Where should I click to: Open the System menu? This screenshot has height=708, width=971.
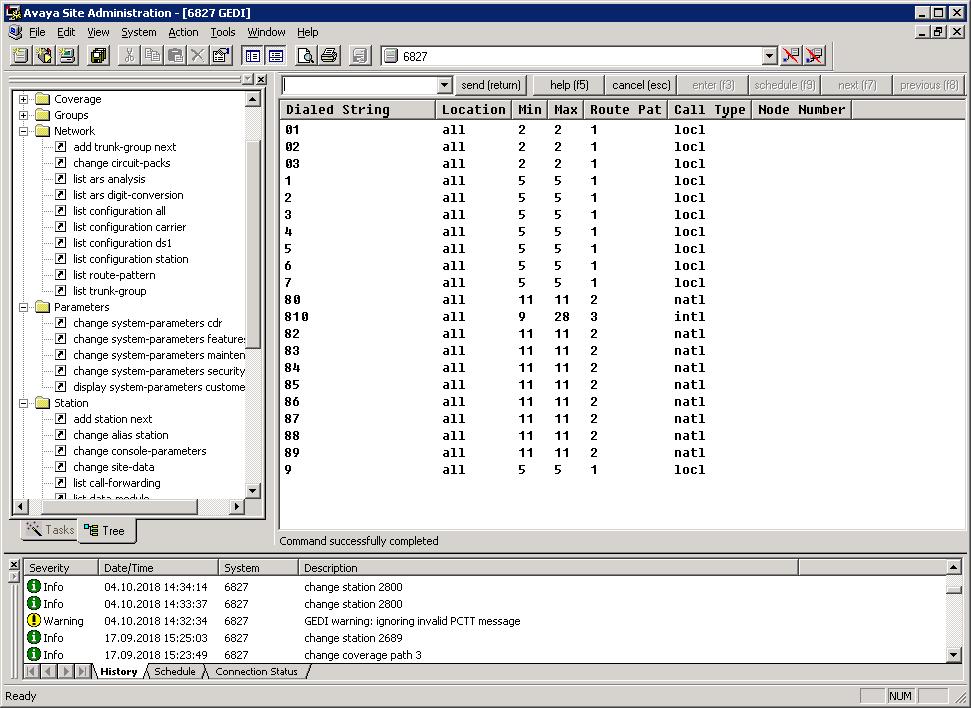139,32
